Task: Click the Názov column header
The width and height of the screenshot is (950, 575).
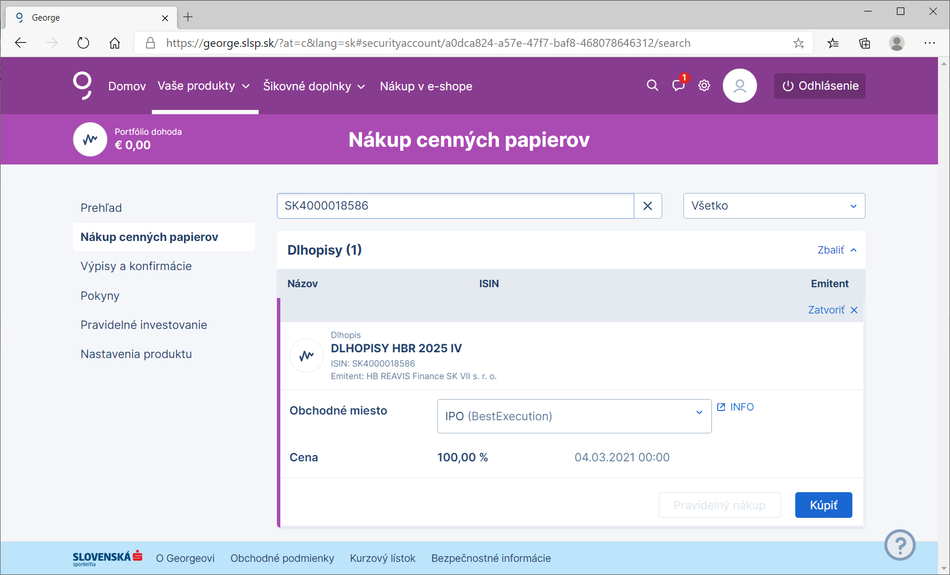Action: (x=302, y=284)
